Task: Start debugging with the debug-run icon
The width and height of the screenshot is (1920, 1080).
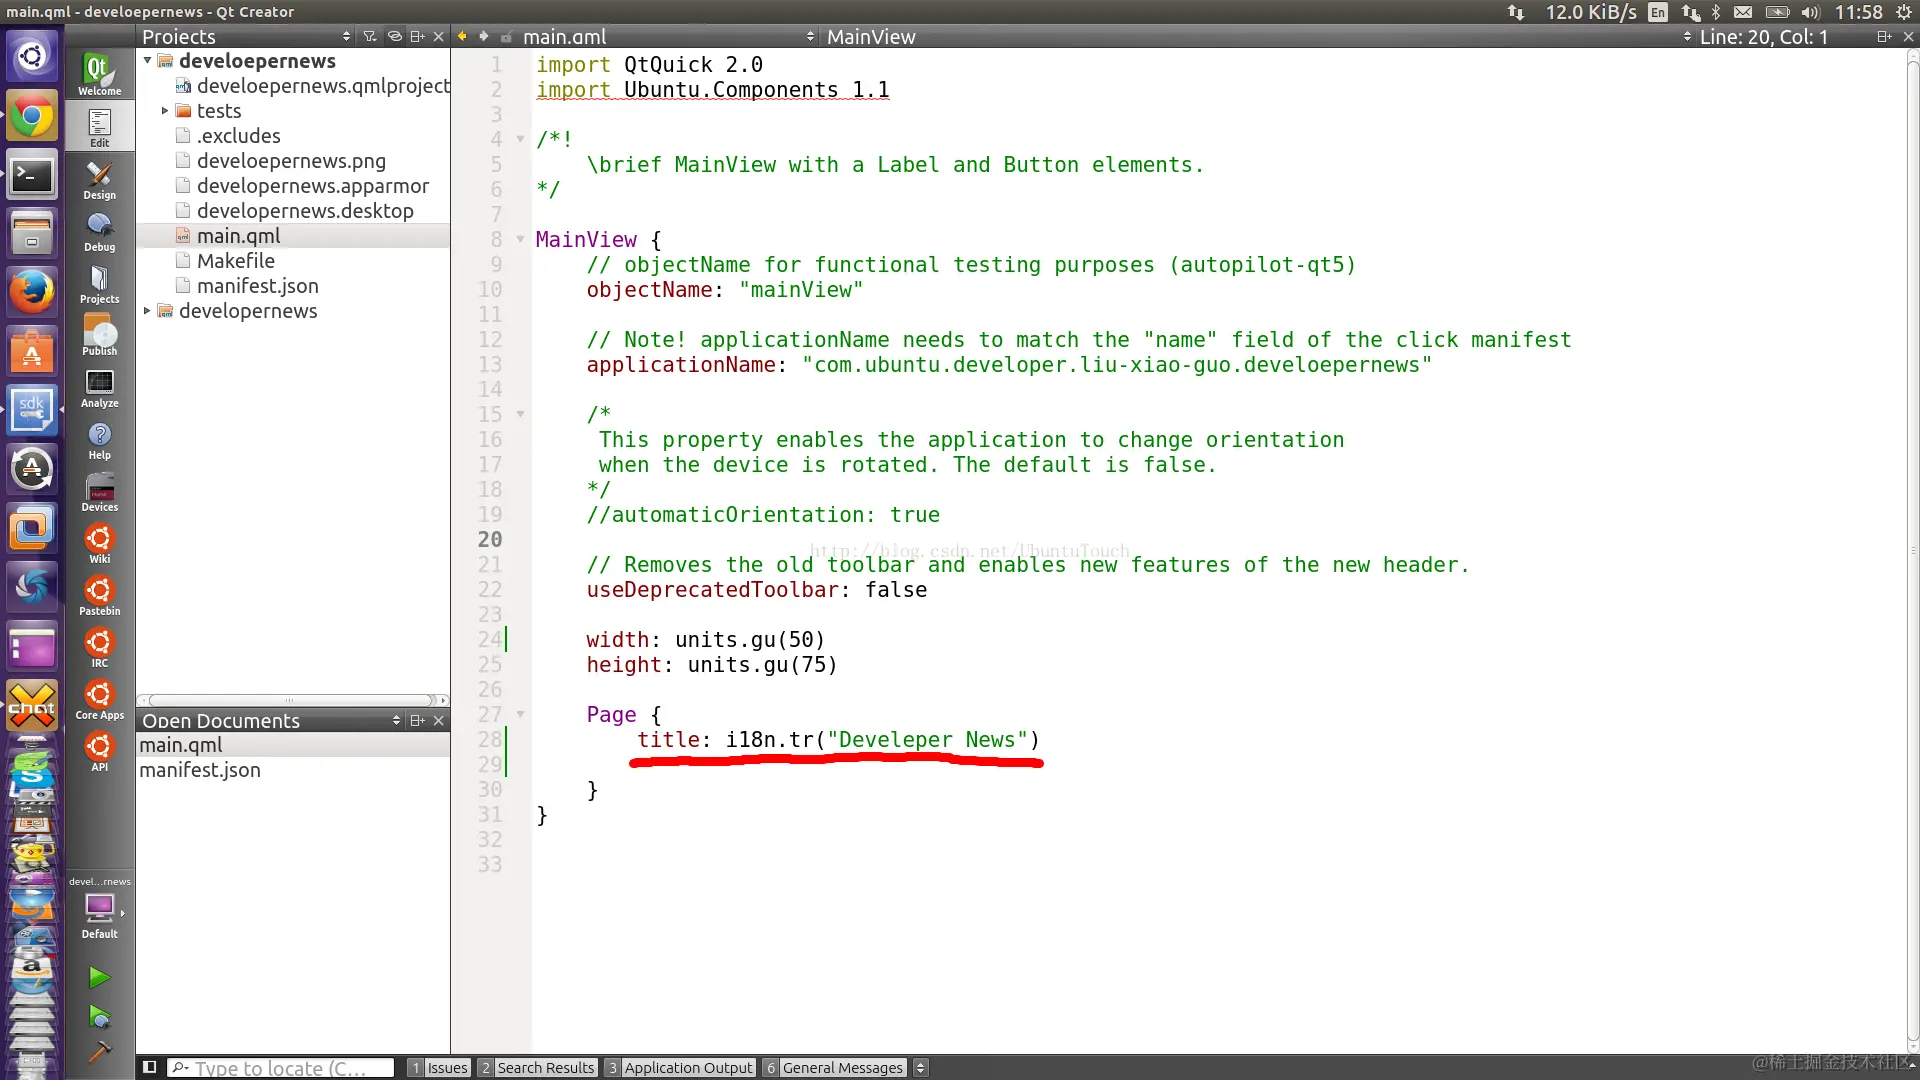Action: pyautogui.click(x=99, y=1017)
